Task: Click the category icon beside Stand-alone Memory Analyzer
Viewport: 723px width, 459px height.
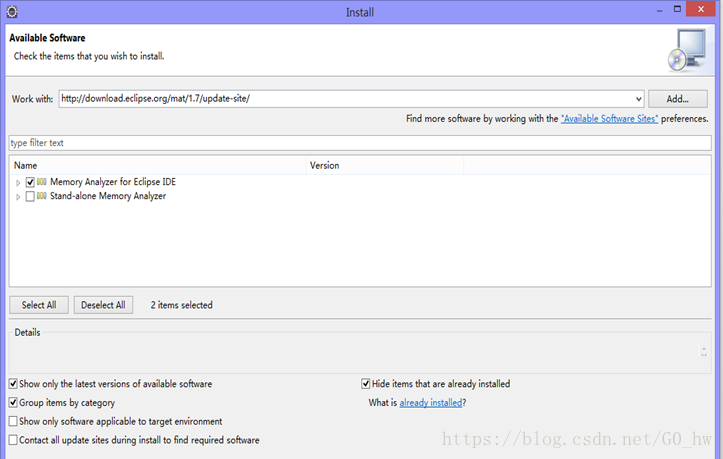Action: (41, 196)
